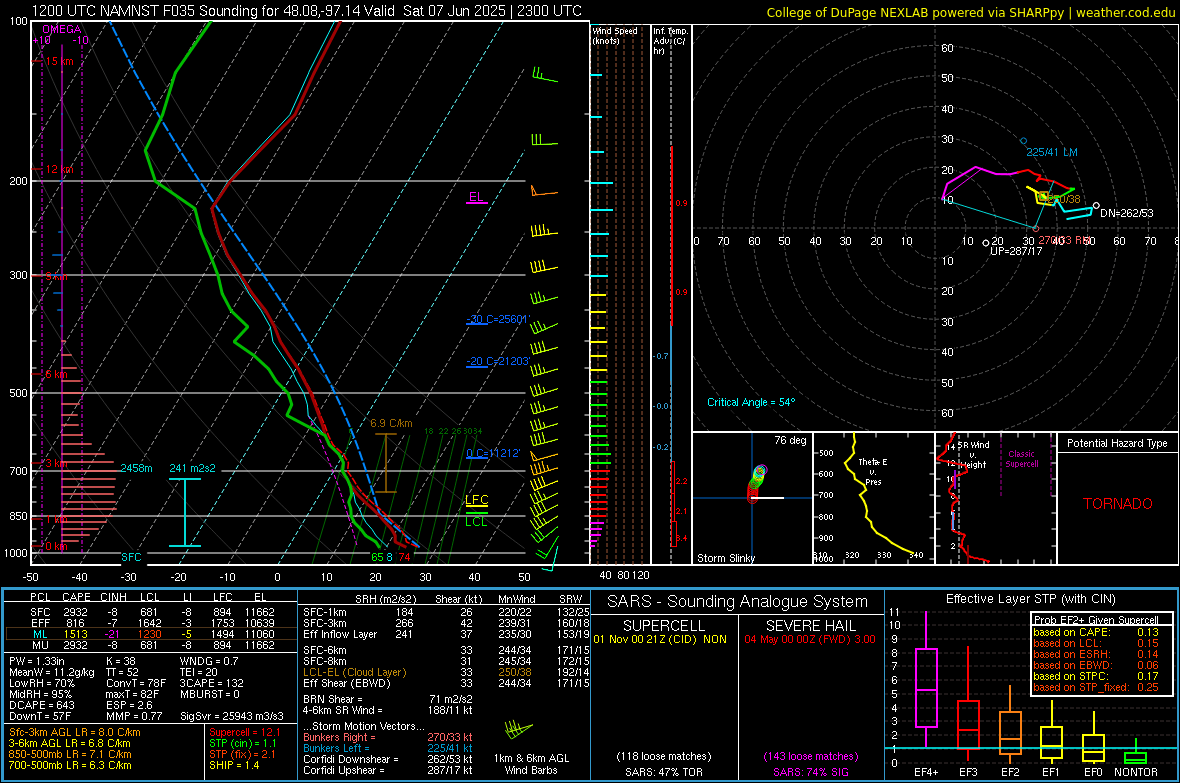Click the Theta-E v. Pres panel title
Screen dimensions: 1180x783
click(x=873, y=471)
